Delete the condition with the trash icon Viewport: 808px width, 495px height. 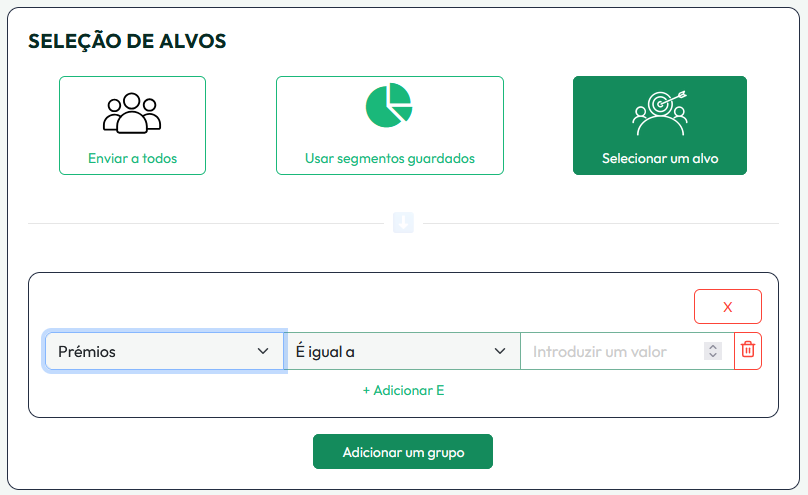[x=747, y=351]
